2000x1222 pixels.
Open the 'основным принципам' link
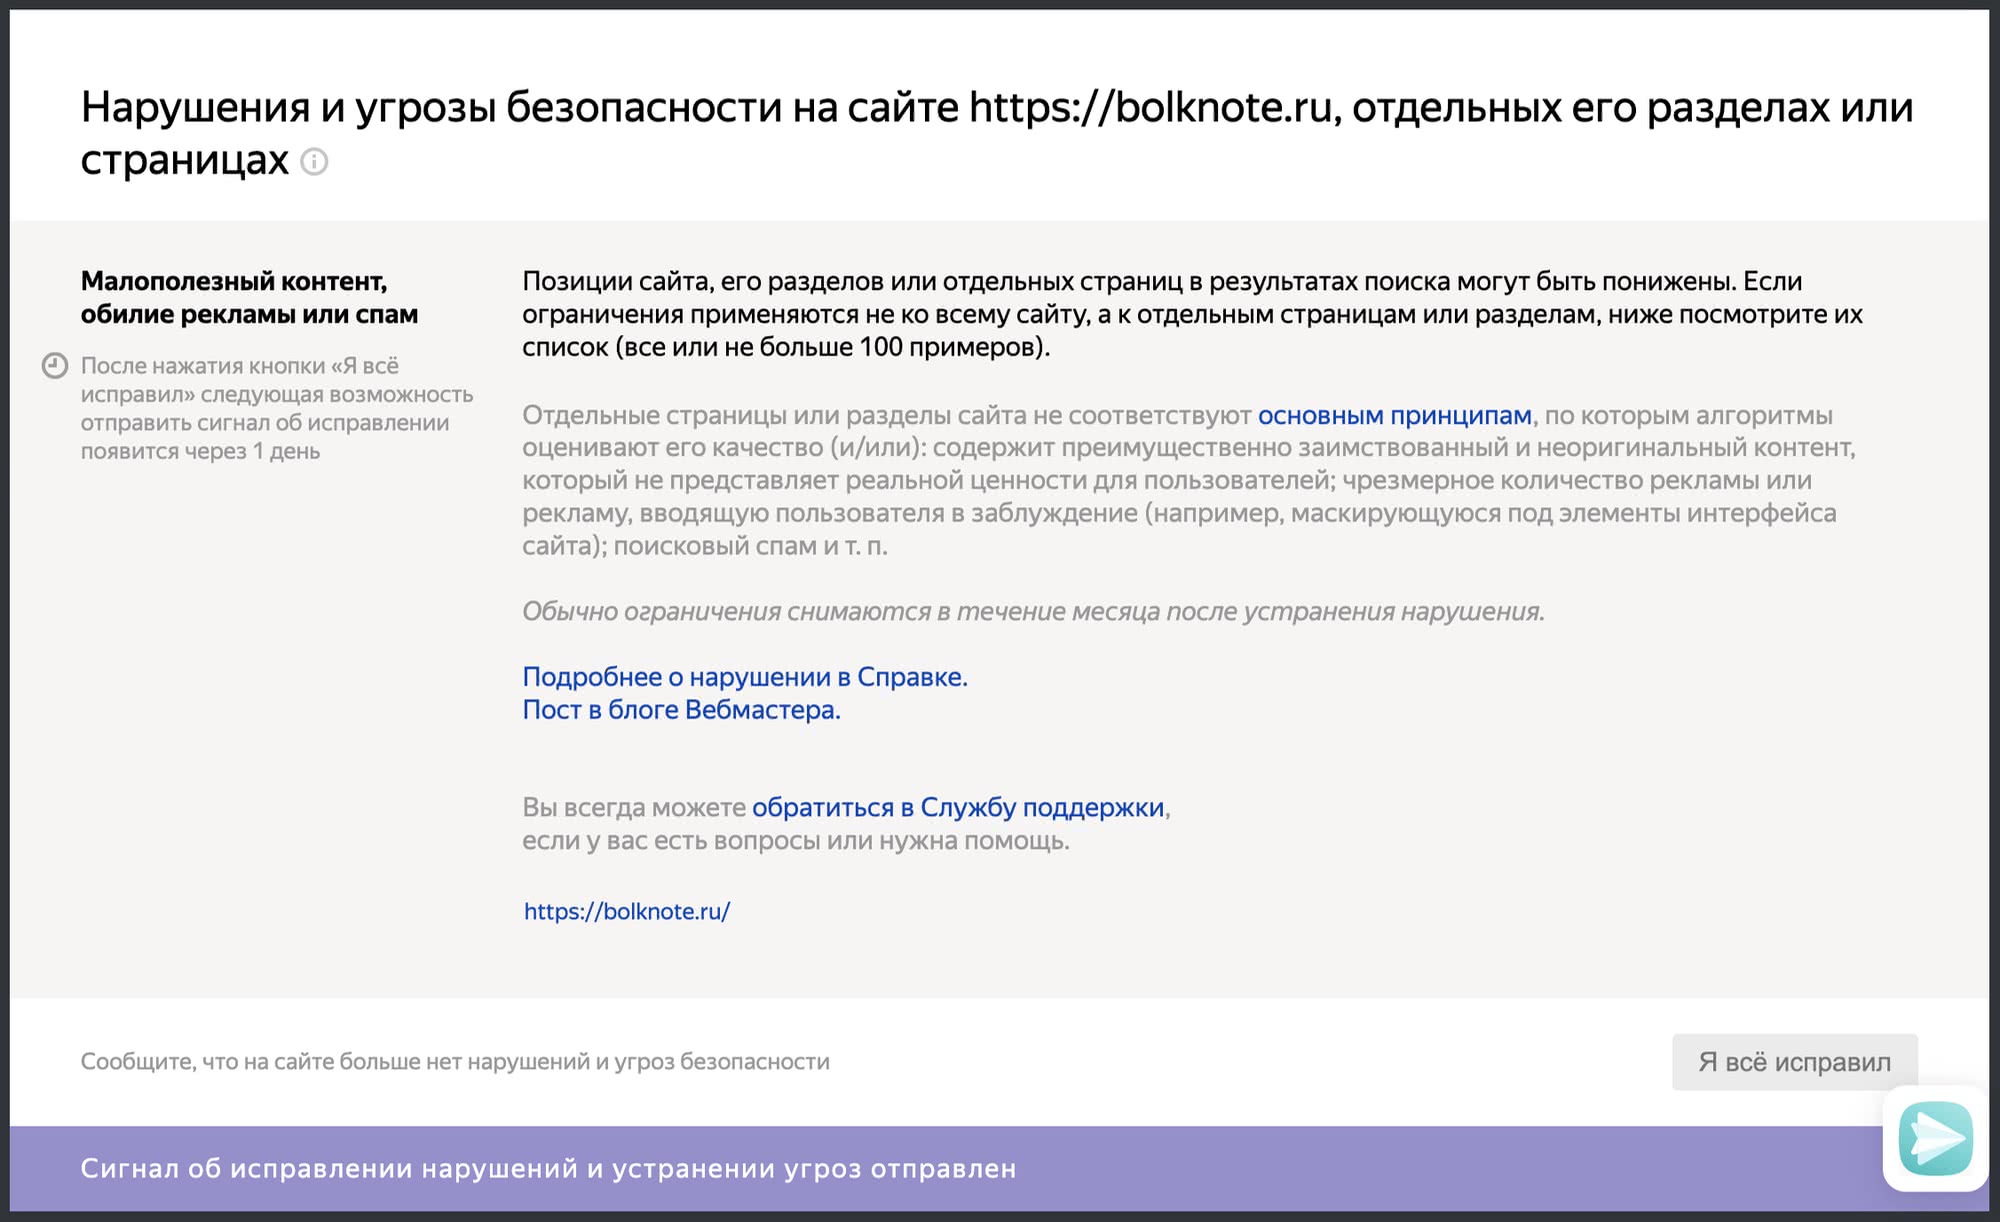tap(1394, 415)
